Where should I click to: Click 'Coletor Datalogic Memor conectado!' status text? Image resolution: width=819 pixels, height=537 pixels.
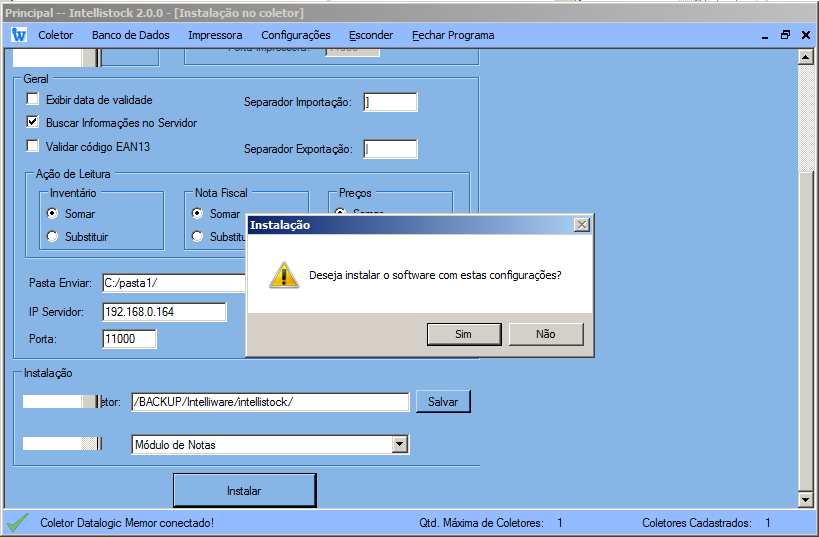127,523
